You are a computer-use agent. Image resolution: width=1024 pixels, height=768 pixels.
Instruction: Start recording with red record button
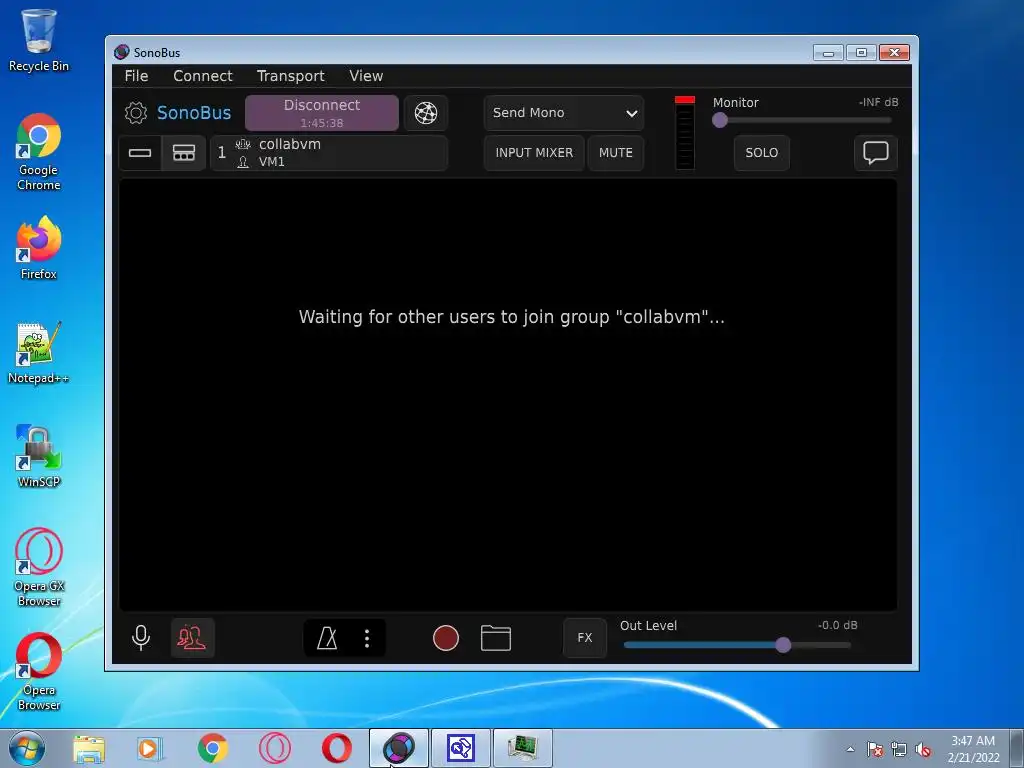pyautogui.click(x=446, y=638)
